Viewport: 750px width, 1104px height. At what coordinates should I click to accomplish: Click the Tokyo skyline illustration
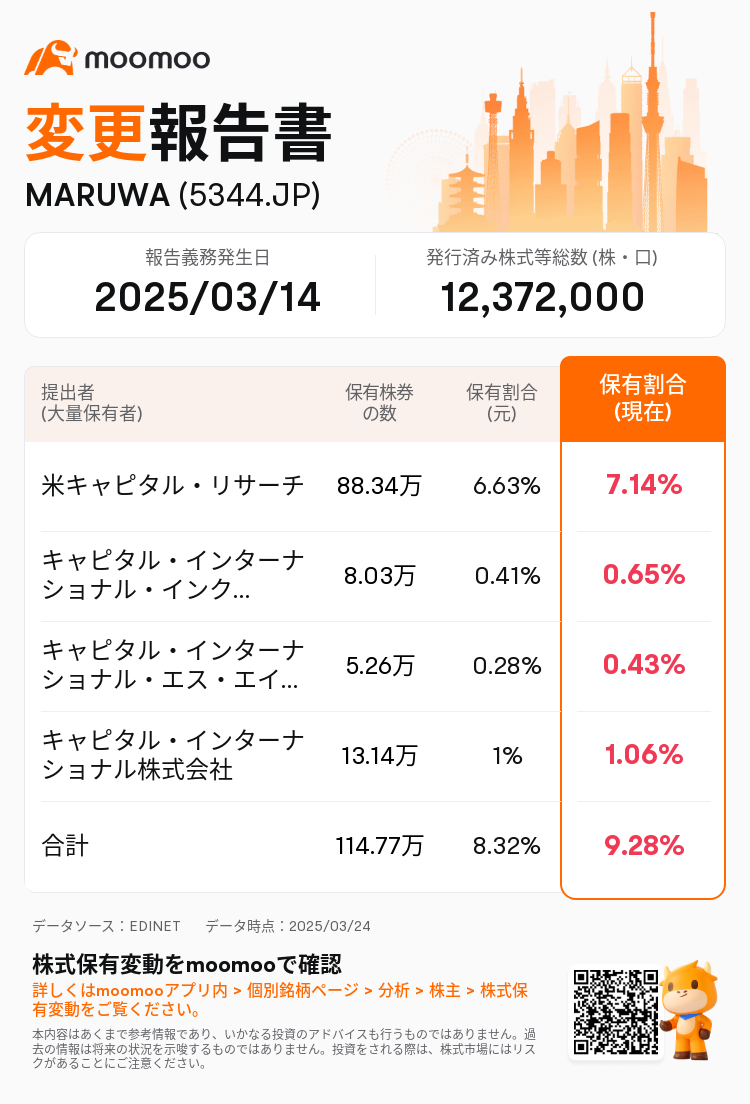pyautogui.click(x=570, y=140)
